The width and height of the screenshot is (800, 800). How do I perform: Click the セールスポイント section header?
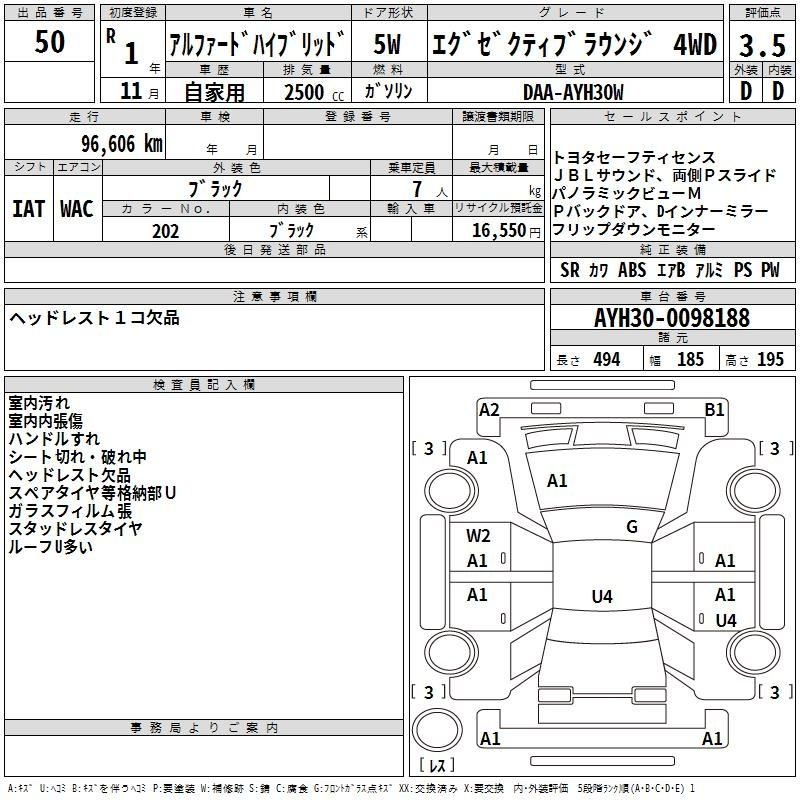[x=672, y=117]
